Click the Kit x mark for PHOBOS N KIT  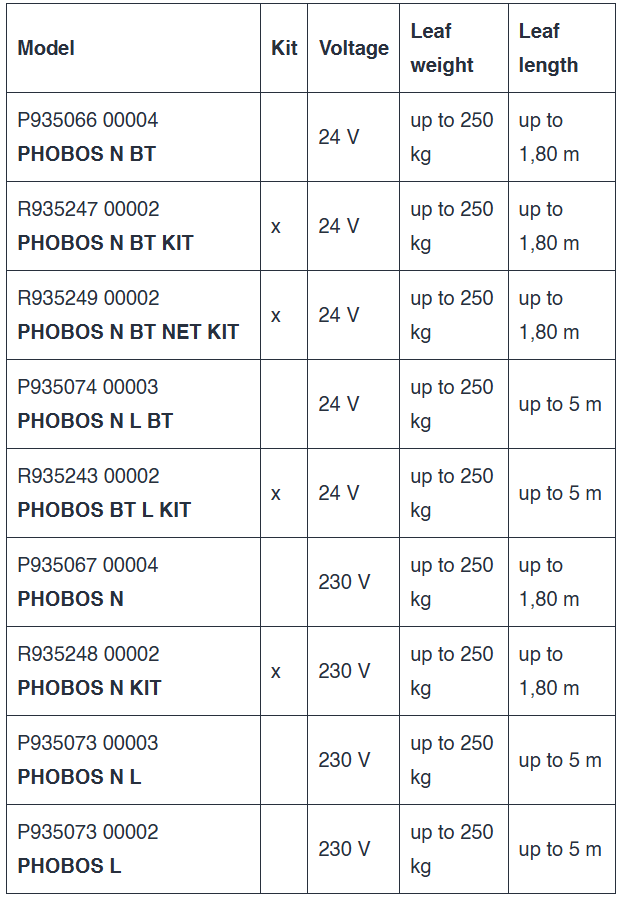(276, 672)
